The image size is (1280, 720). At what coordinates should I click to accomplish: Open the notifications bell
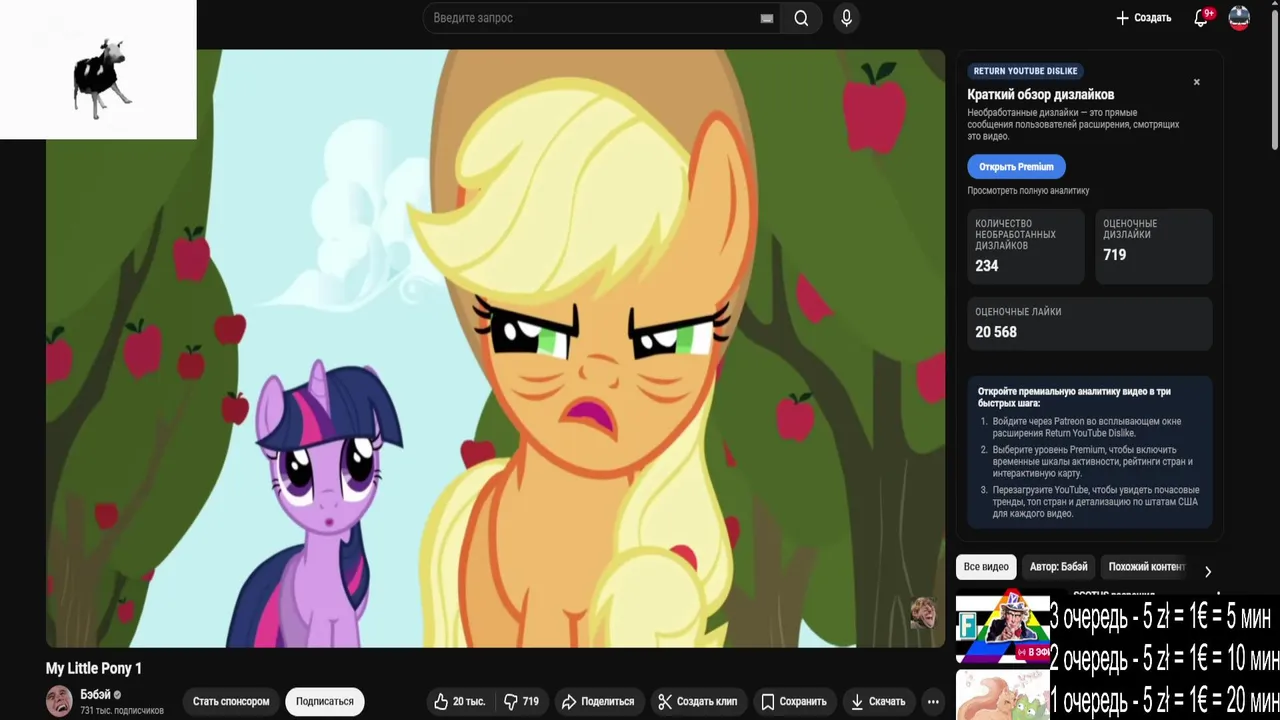[x=1202, y=18]
